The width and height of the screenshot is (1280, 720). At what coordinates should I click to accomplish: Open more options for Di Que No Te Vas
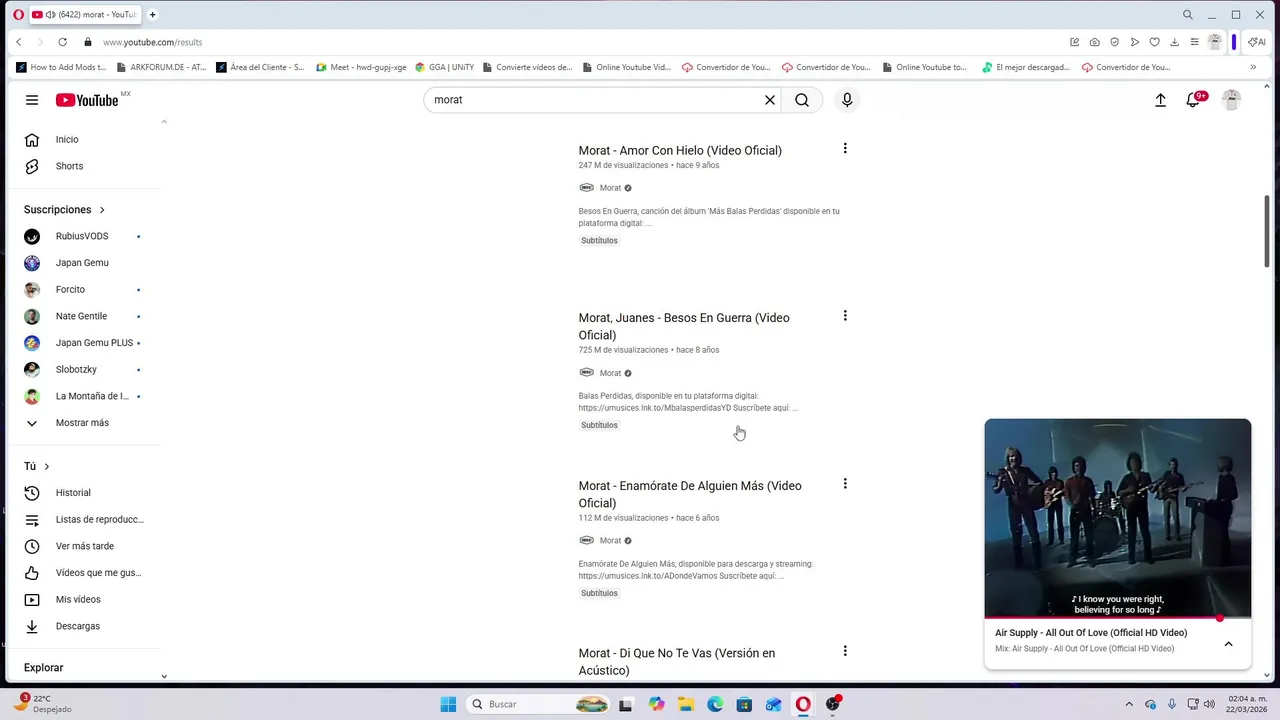(x=845, y=651)
